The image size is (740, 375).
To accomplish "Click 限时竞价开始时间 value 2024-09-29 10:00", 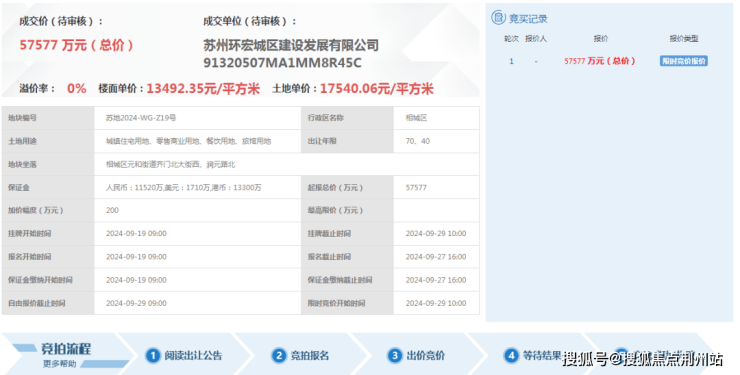I will pyautogui.click(x=436, y=303).
